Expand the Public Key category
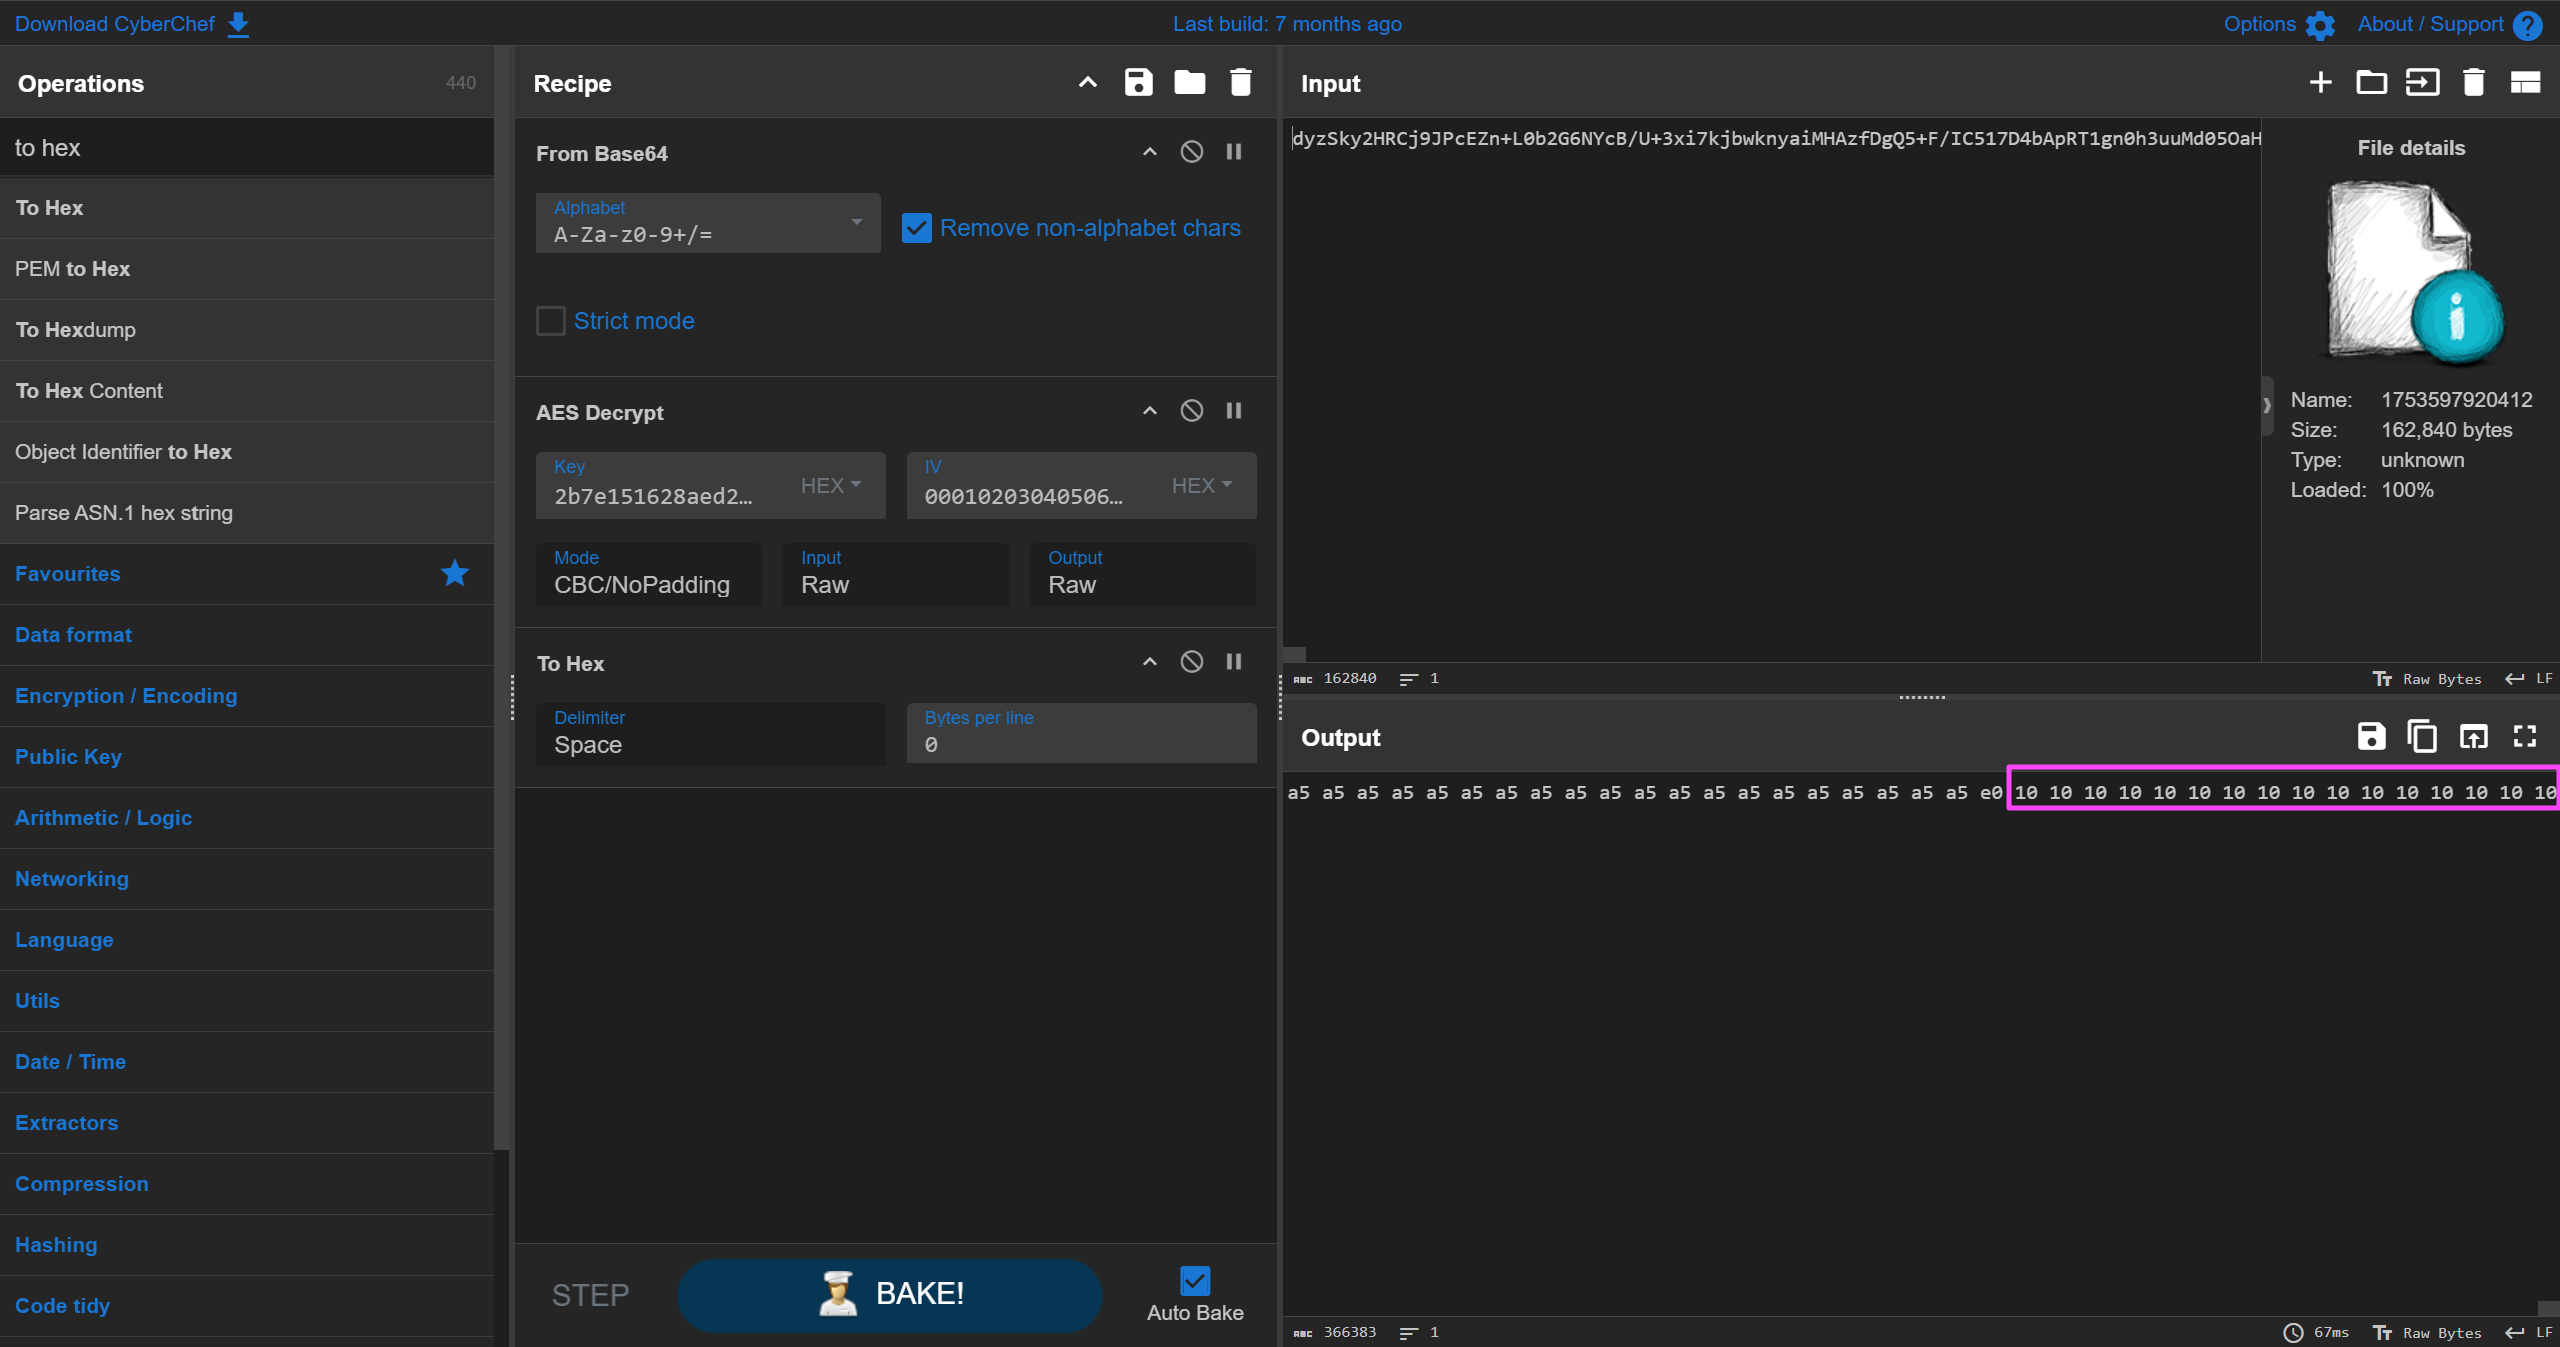 (x=247, y=757)
